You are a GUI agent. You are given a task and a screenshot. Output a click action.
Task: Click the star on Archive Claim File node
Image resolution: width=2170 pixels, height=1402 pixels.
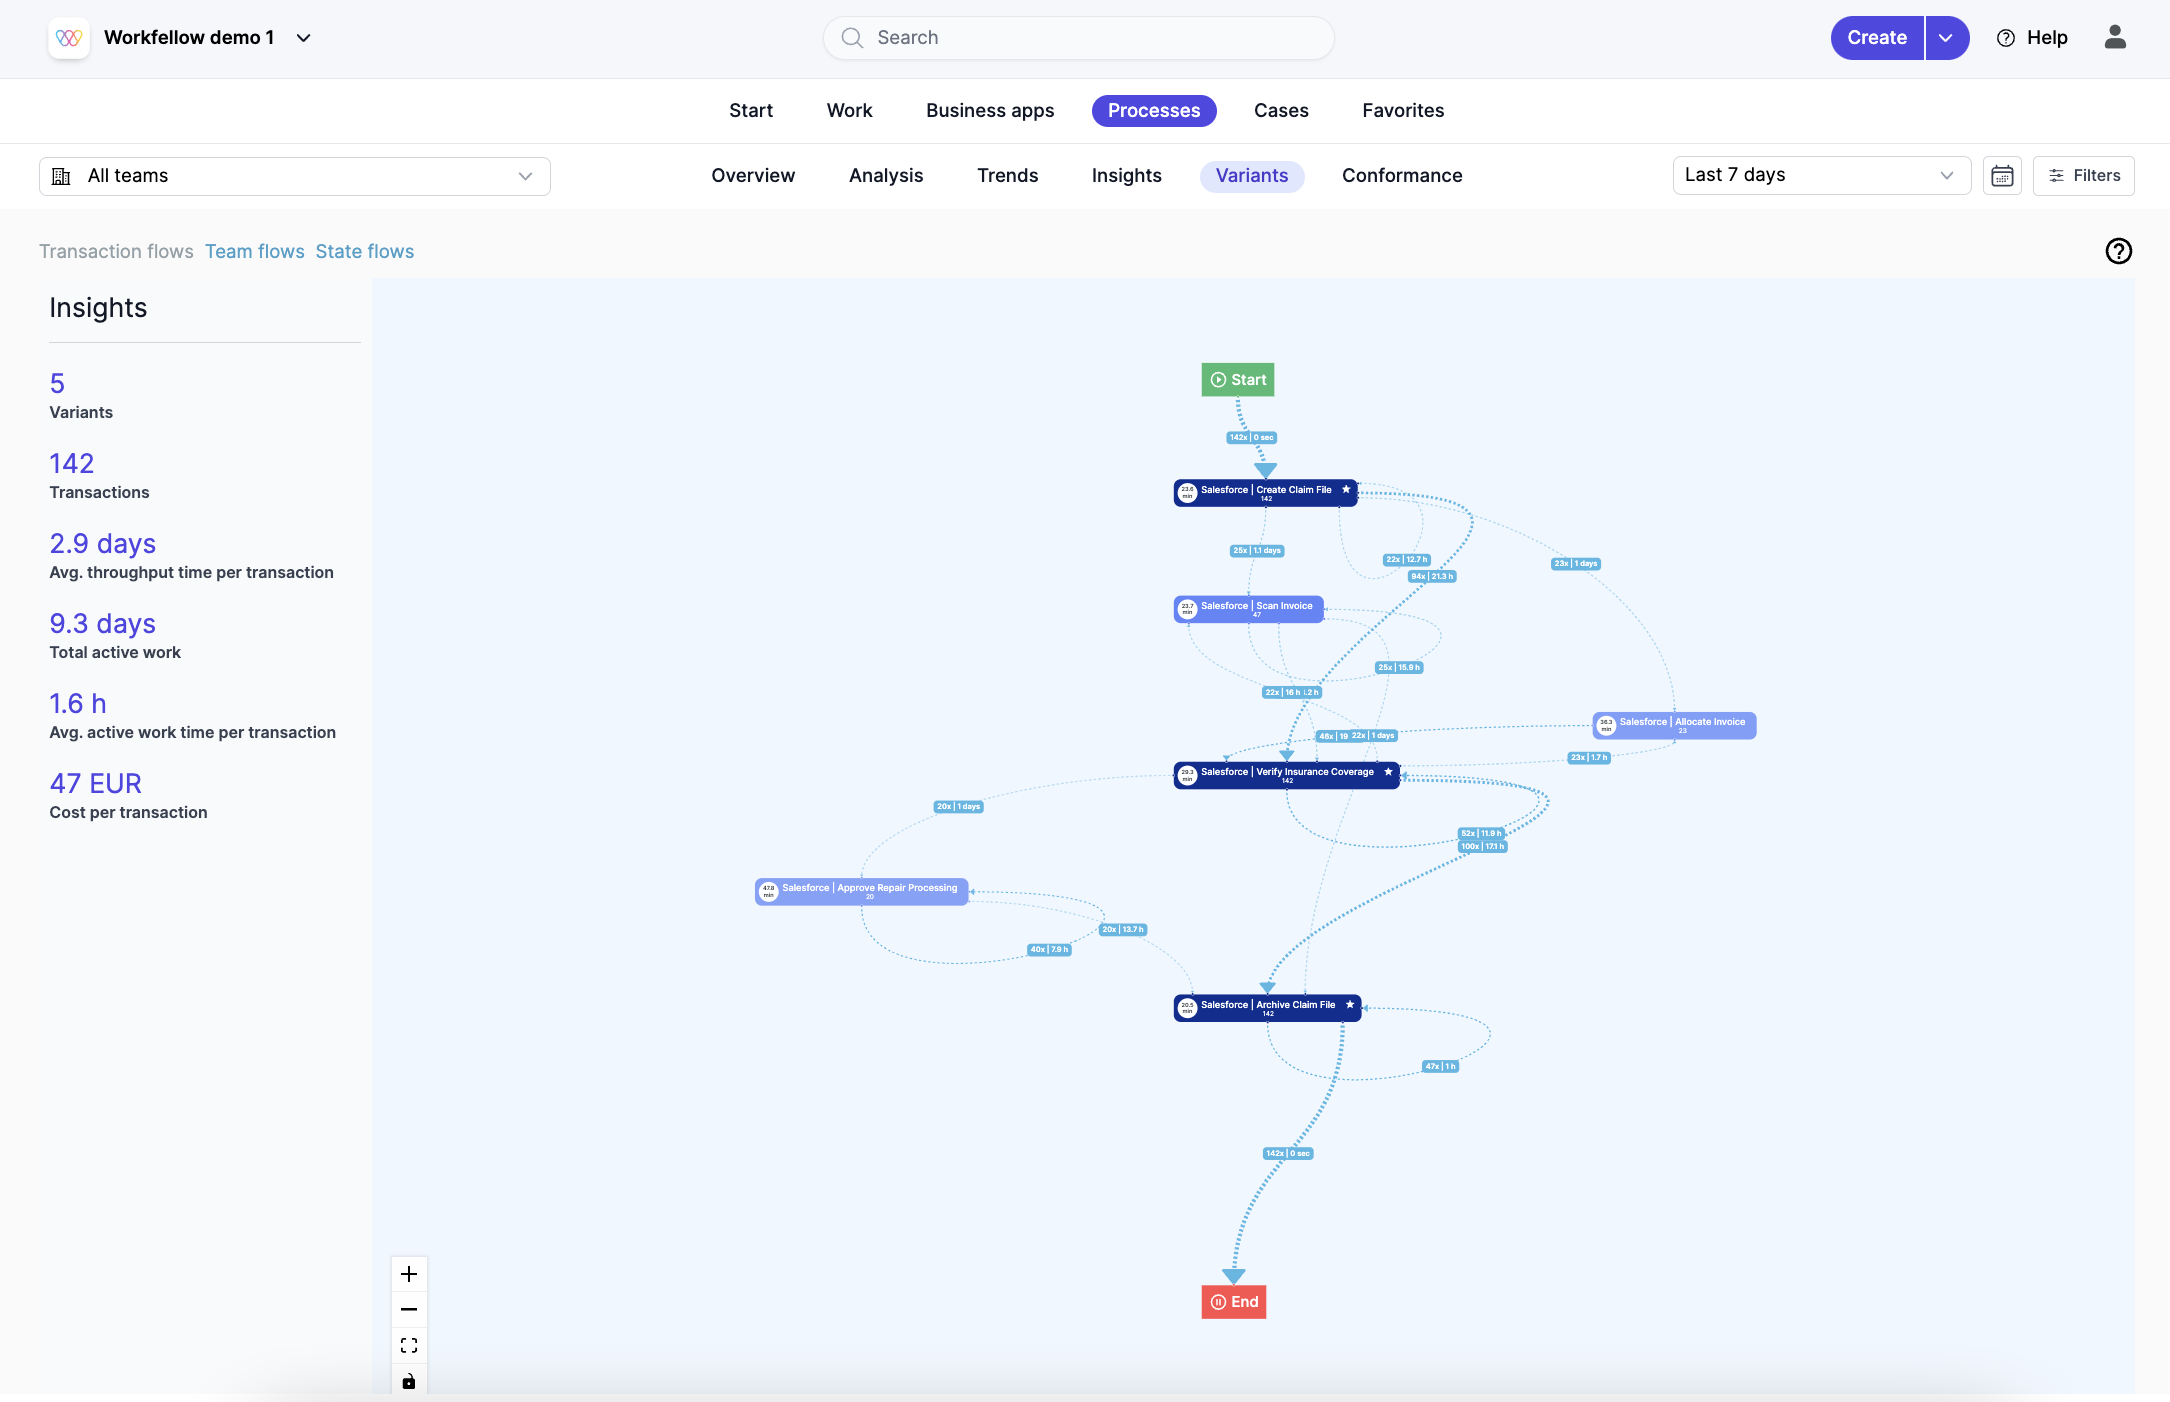point(1350,1005)
